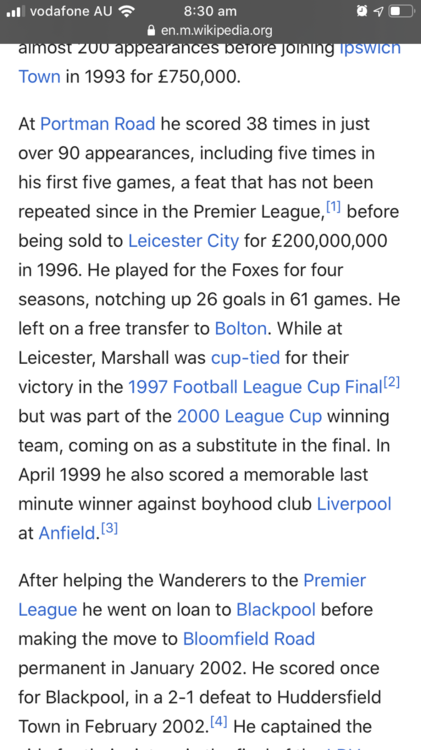
Task: Open the Anfield link
Action: pos(67,533)
